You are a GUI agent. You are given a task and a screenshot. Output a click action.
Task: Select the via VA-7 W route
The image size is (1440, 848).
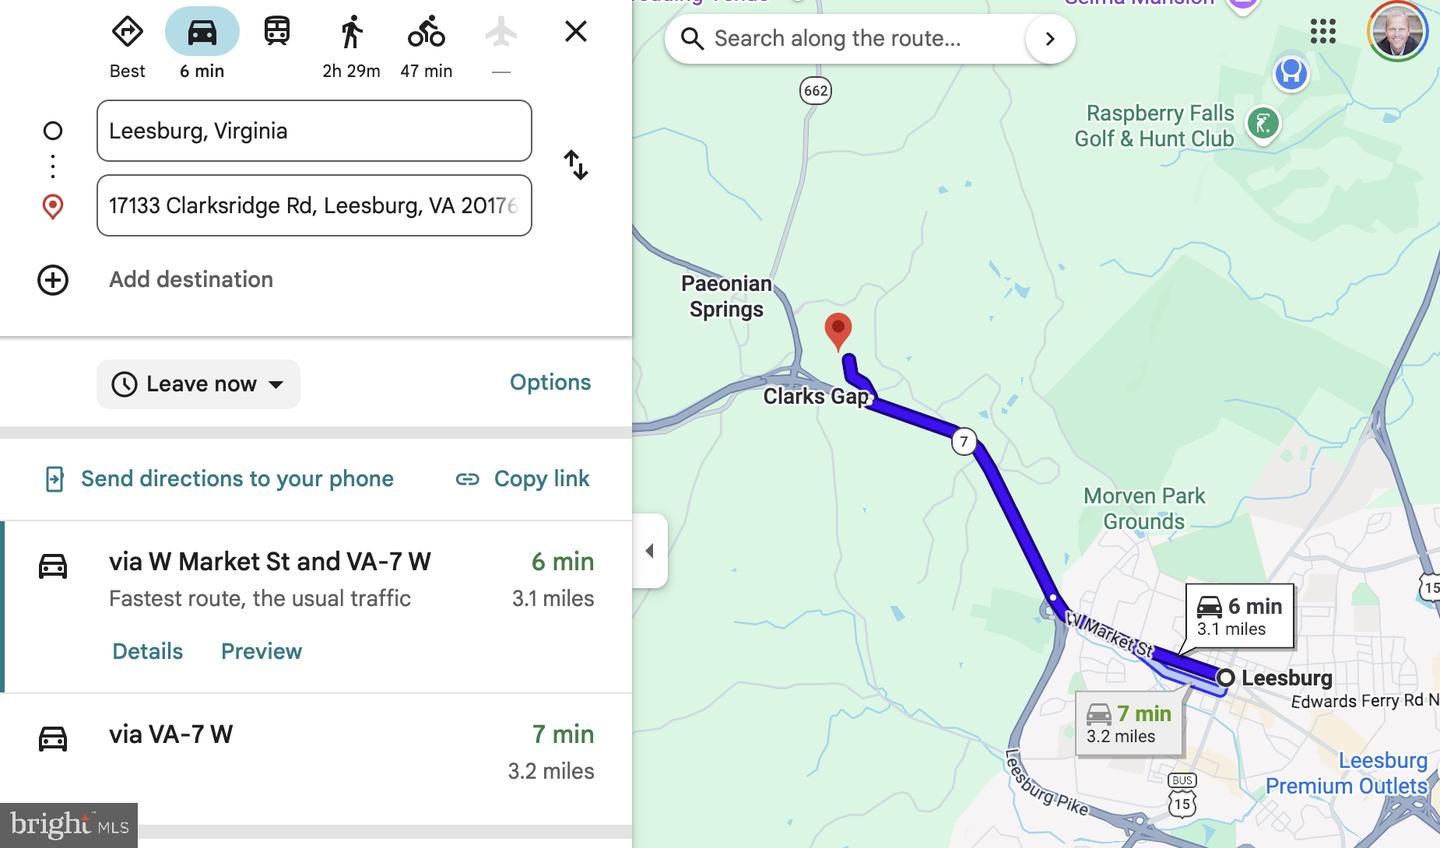click(316, 752)
